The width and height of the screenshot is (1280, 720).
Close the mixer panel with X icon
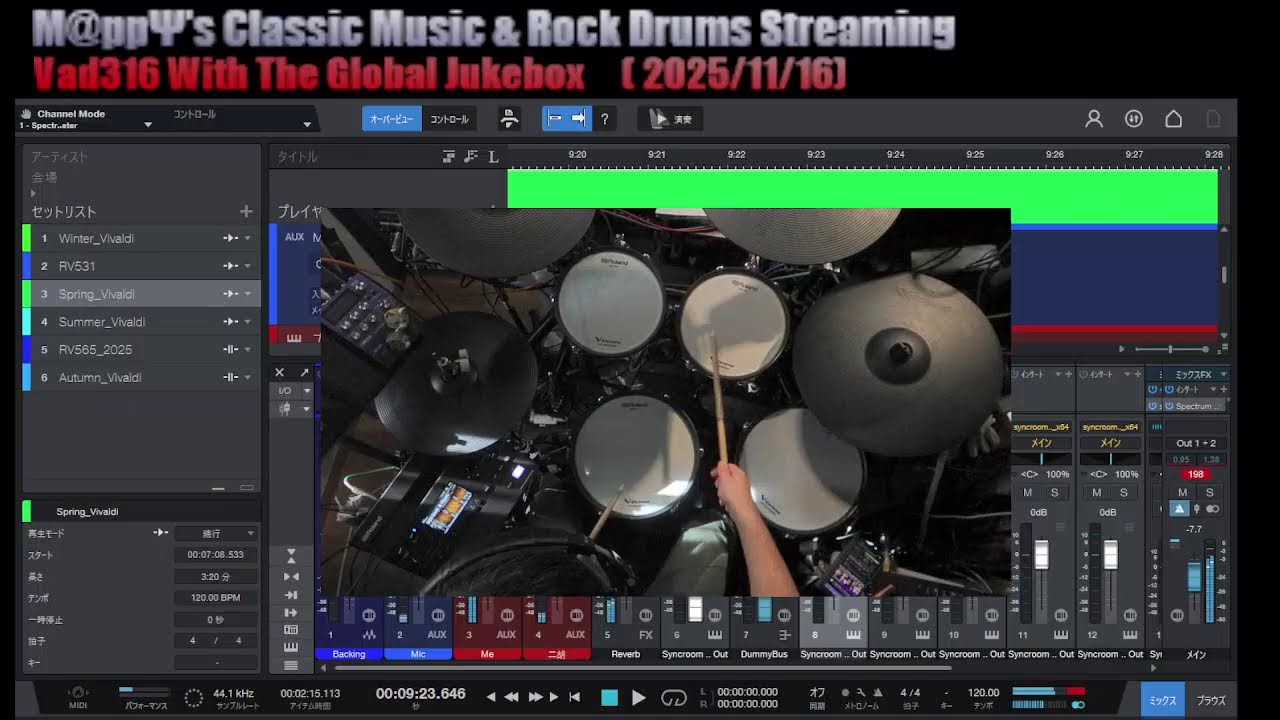click(x=280, y=373)
